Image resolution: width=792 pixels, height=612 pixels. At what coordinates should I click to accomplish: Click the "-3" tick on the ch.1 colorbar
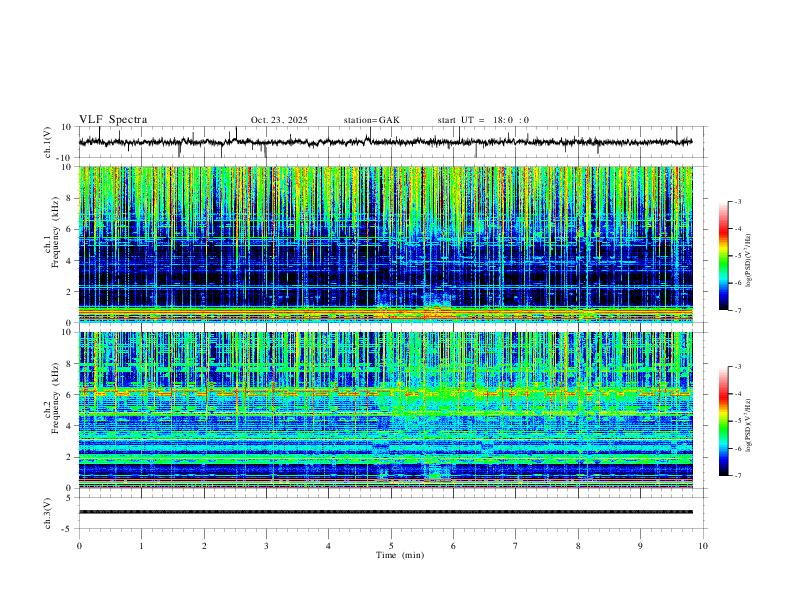pos(738,201)
